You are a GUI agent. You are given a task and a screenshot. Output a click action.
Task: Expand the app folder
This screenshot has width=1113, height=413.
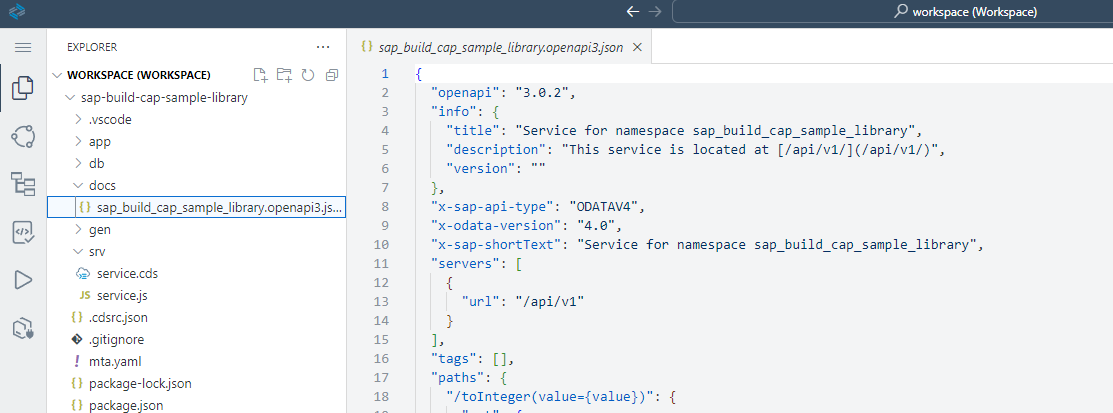(78, 142)
